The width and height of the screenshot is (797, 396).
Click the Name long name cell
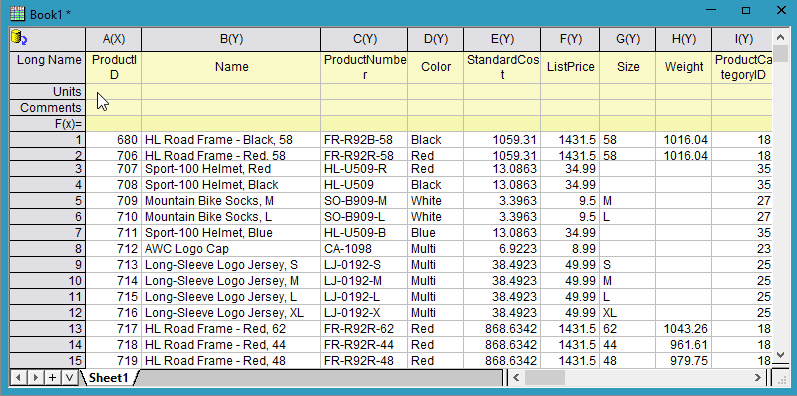231,68
